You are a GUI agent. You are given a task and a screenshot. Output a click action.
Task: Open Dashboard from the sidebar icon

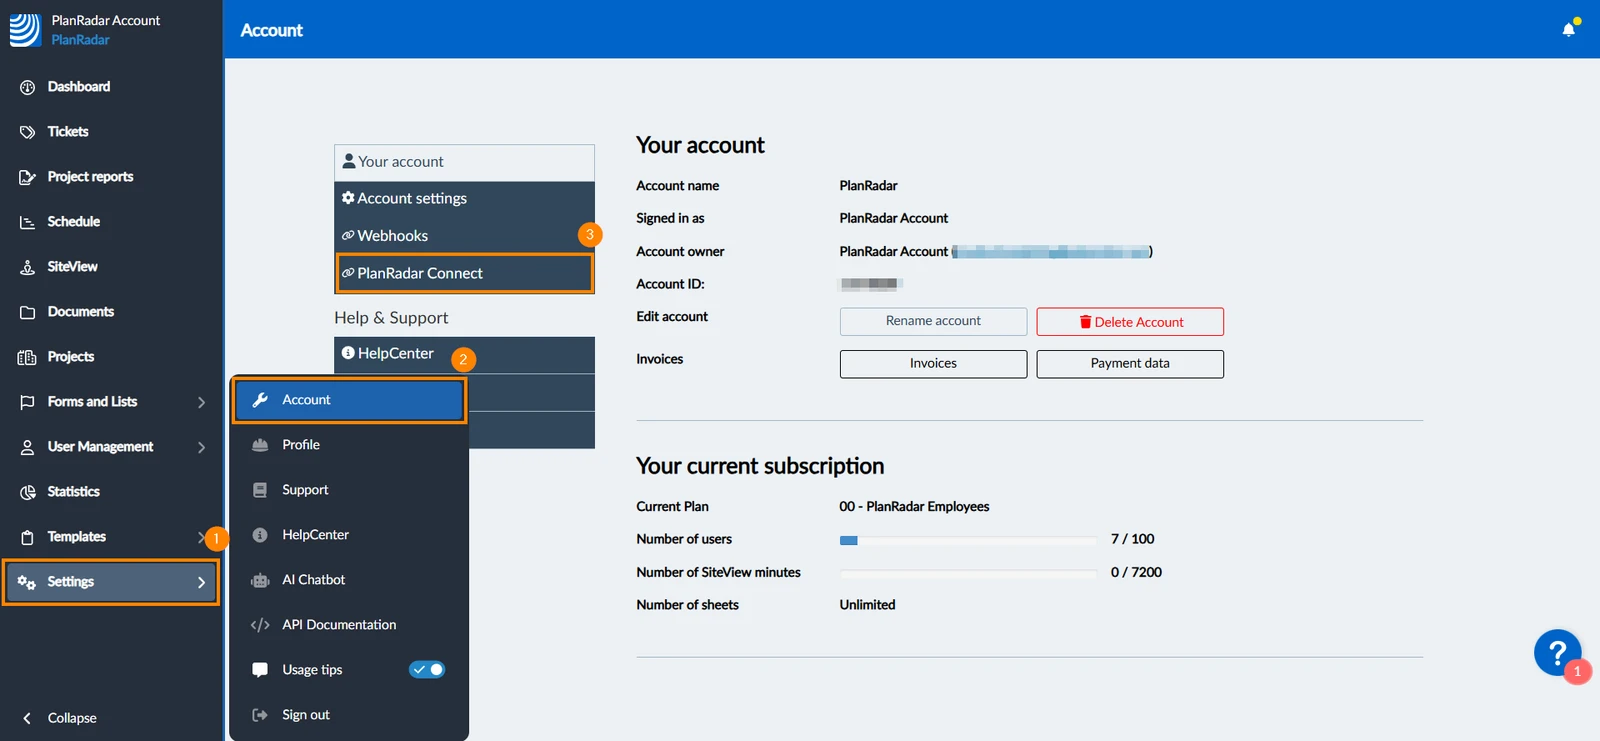pos(27,87)
